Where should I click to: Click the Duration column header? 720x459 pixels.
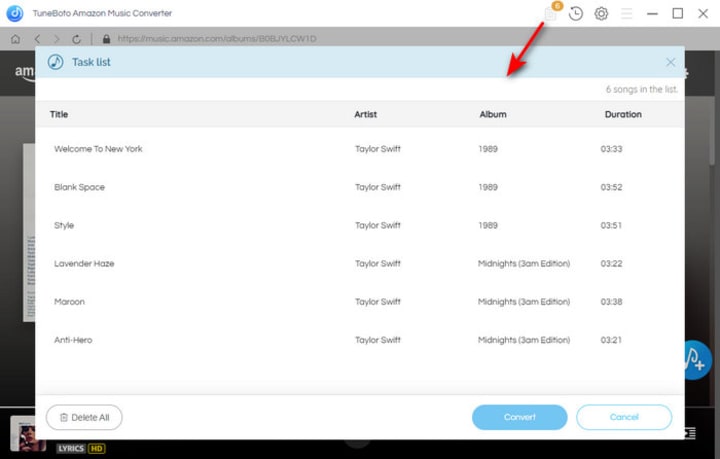(623, 114)
